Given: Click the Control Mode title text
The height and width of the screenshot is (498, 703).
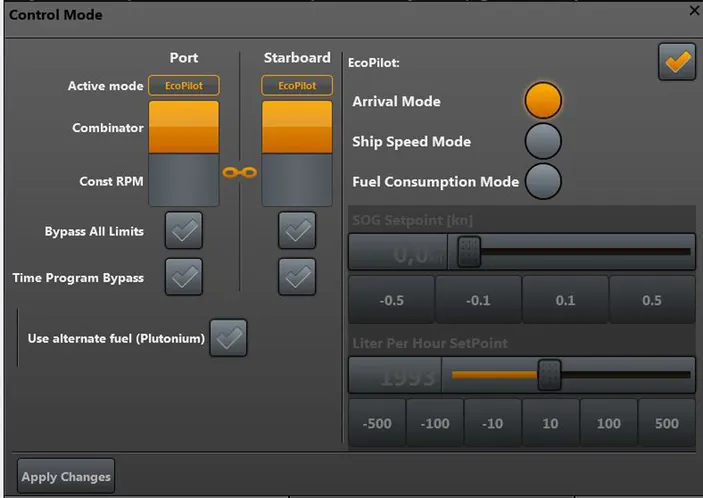Looking at the screenshot, I should [56, 15].
